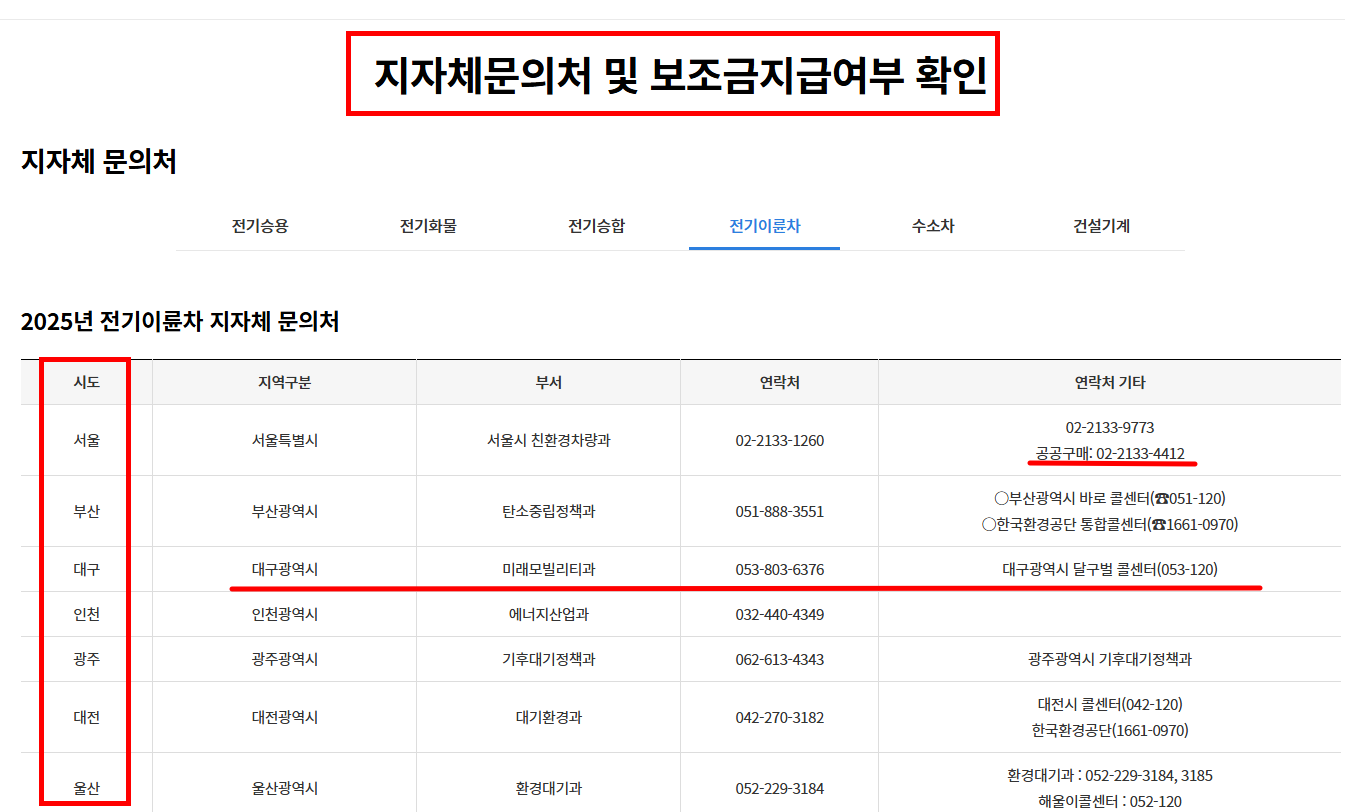The height and width of the screenshot is (812, 1345).
Task: Click the 지자체문의처 및 보조금지급여부 확인 header
Action: click(x=672, y=71)
